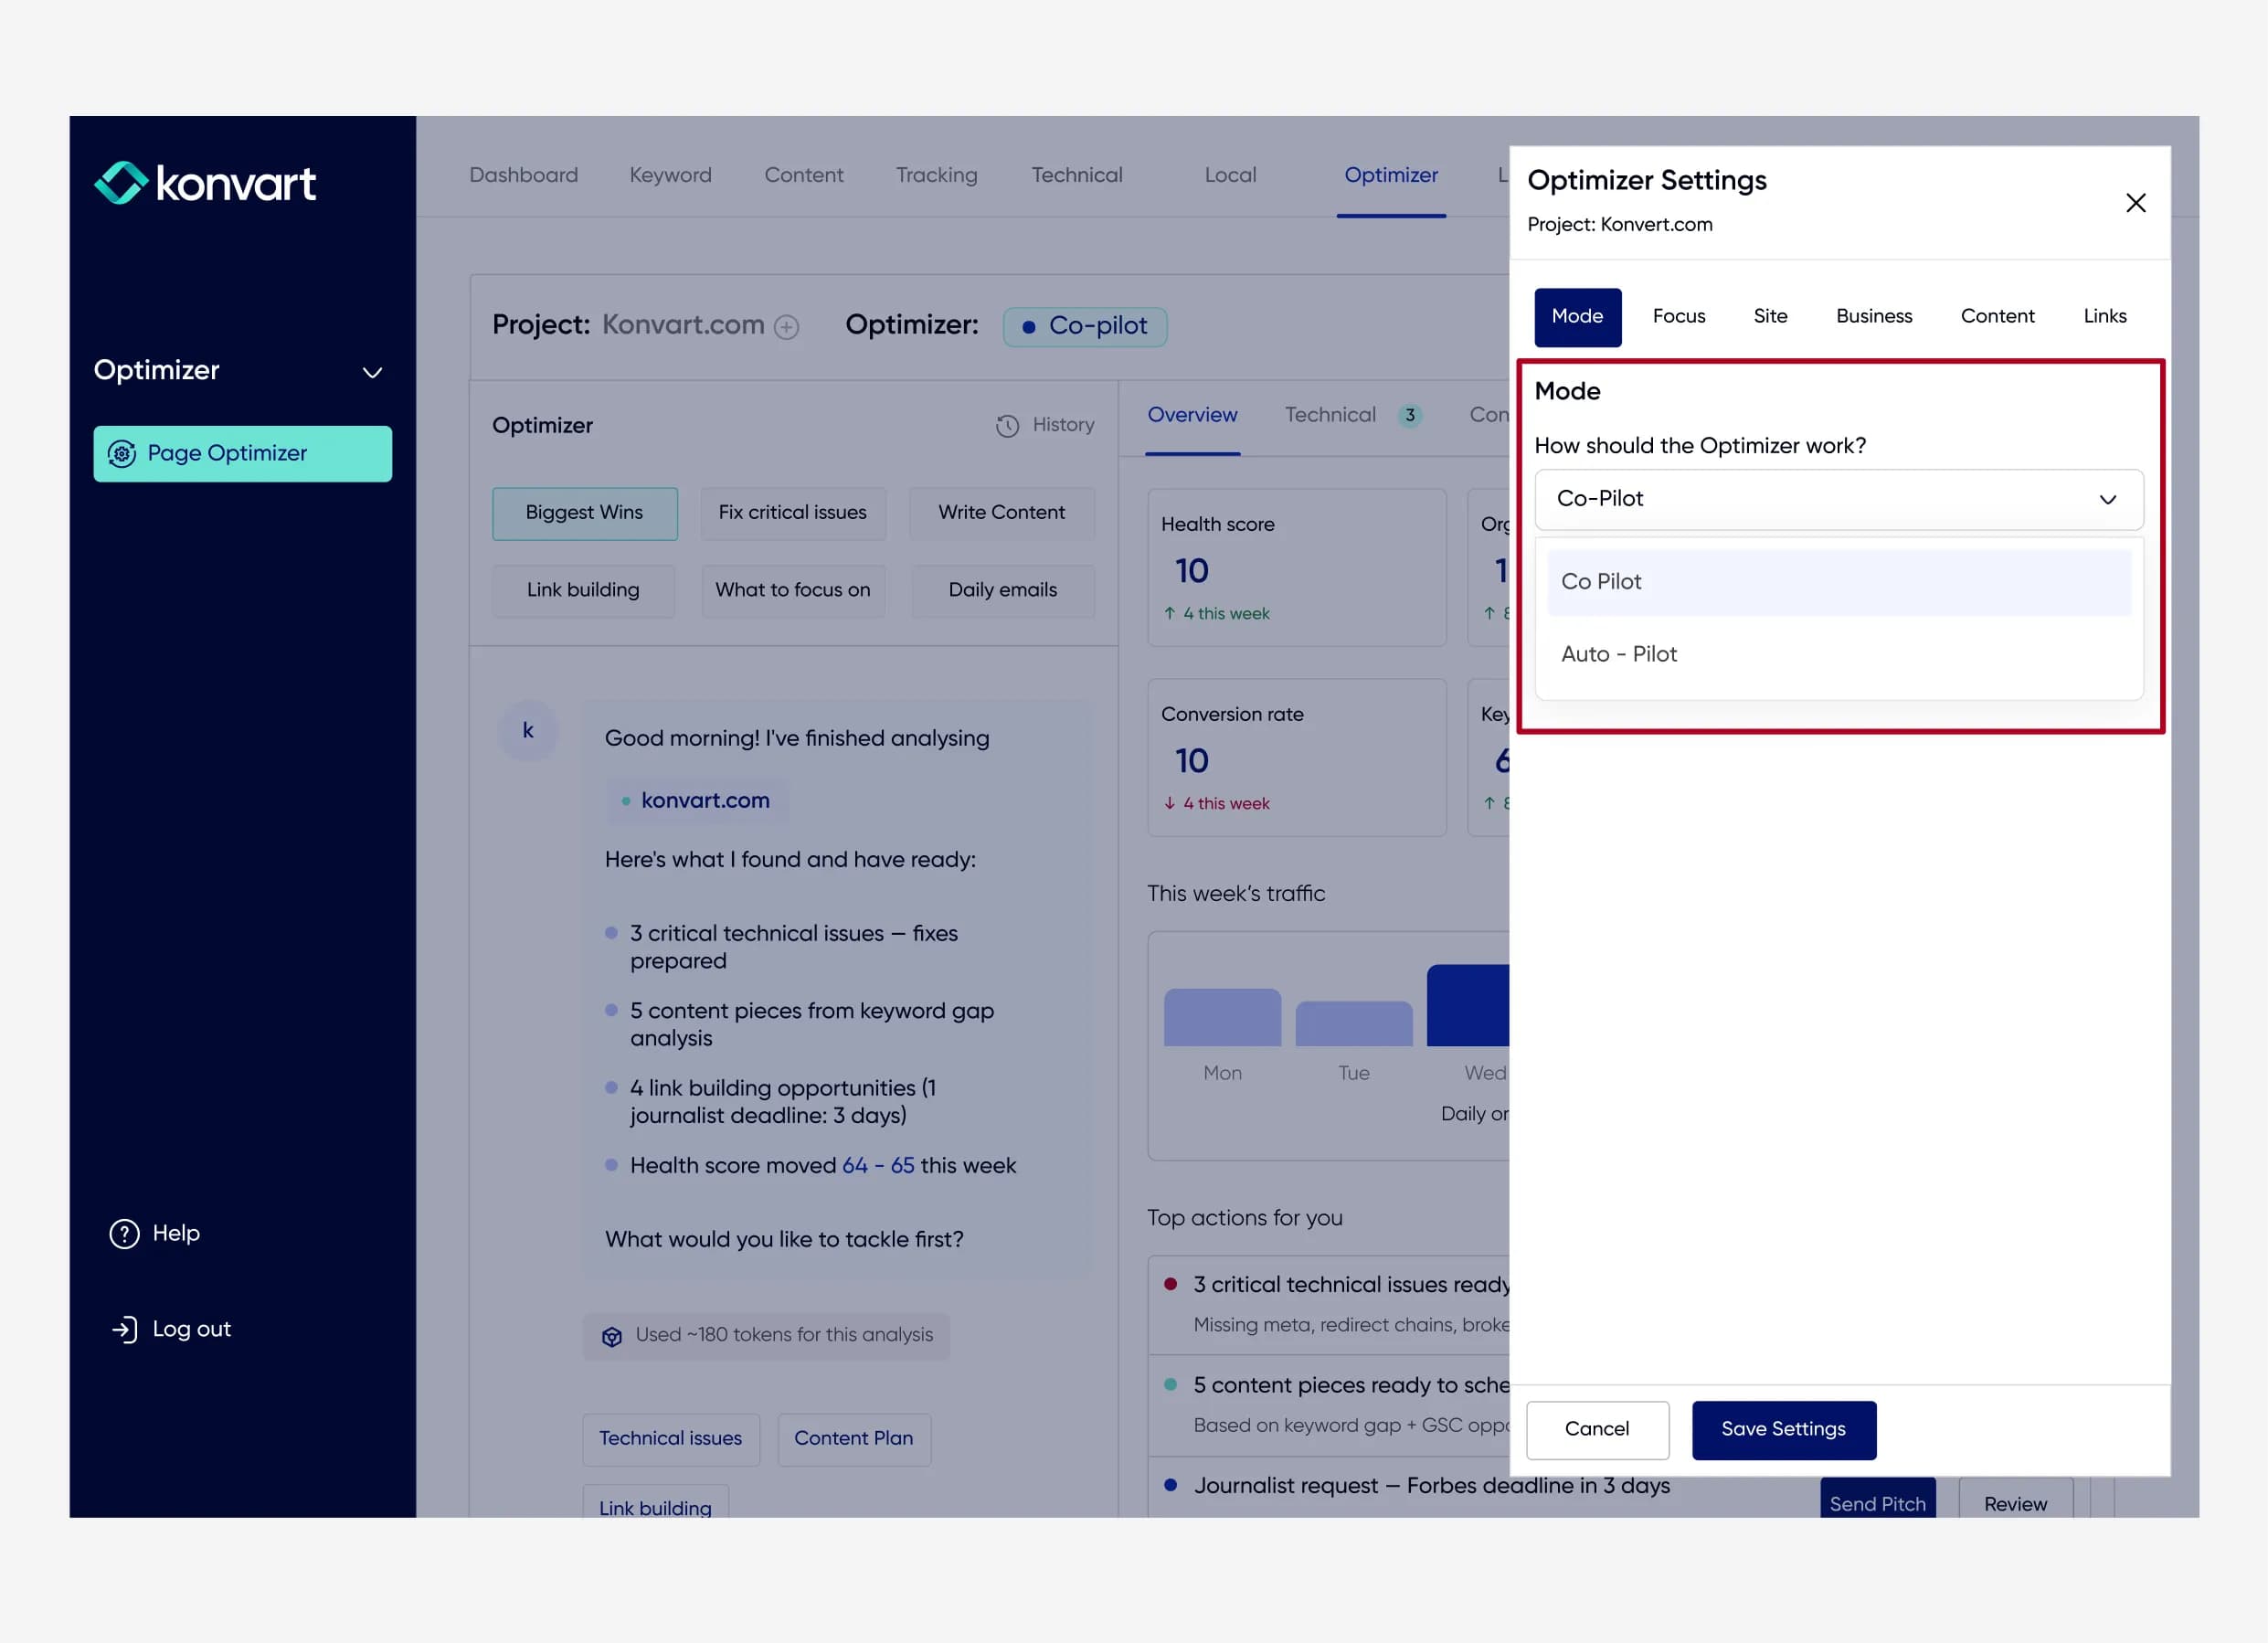Click the Conversion rate card

click(x=1296, y=758)
